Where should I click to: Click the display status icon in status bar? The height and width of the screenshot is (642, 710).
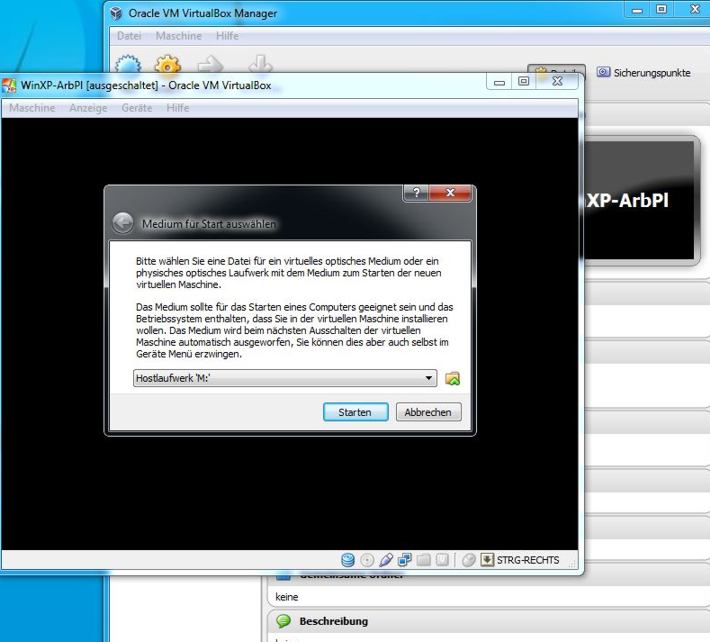pos(442,560)
